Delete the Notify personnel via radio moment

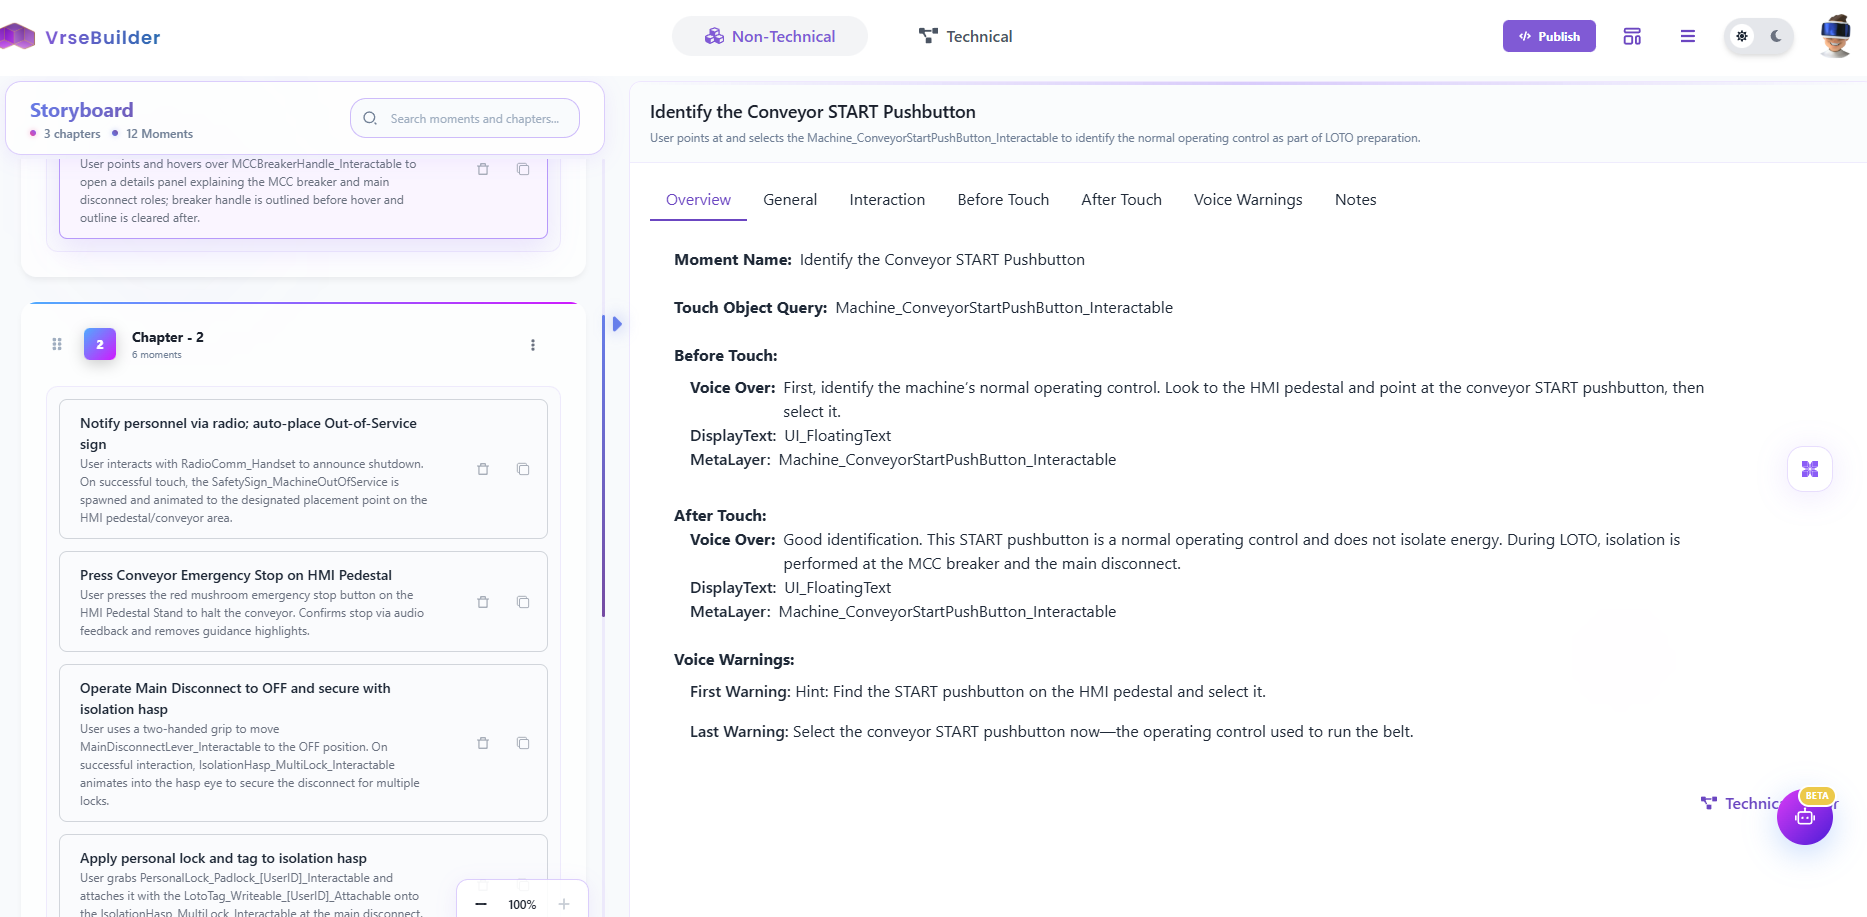pyautogui.click(x=483, y=469)
